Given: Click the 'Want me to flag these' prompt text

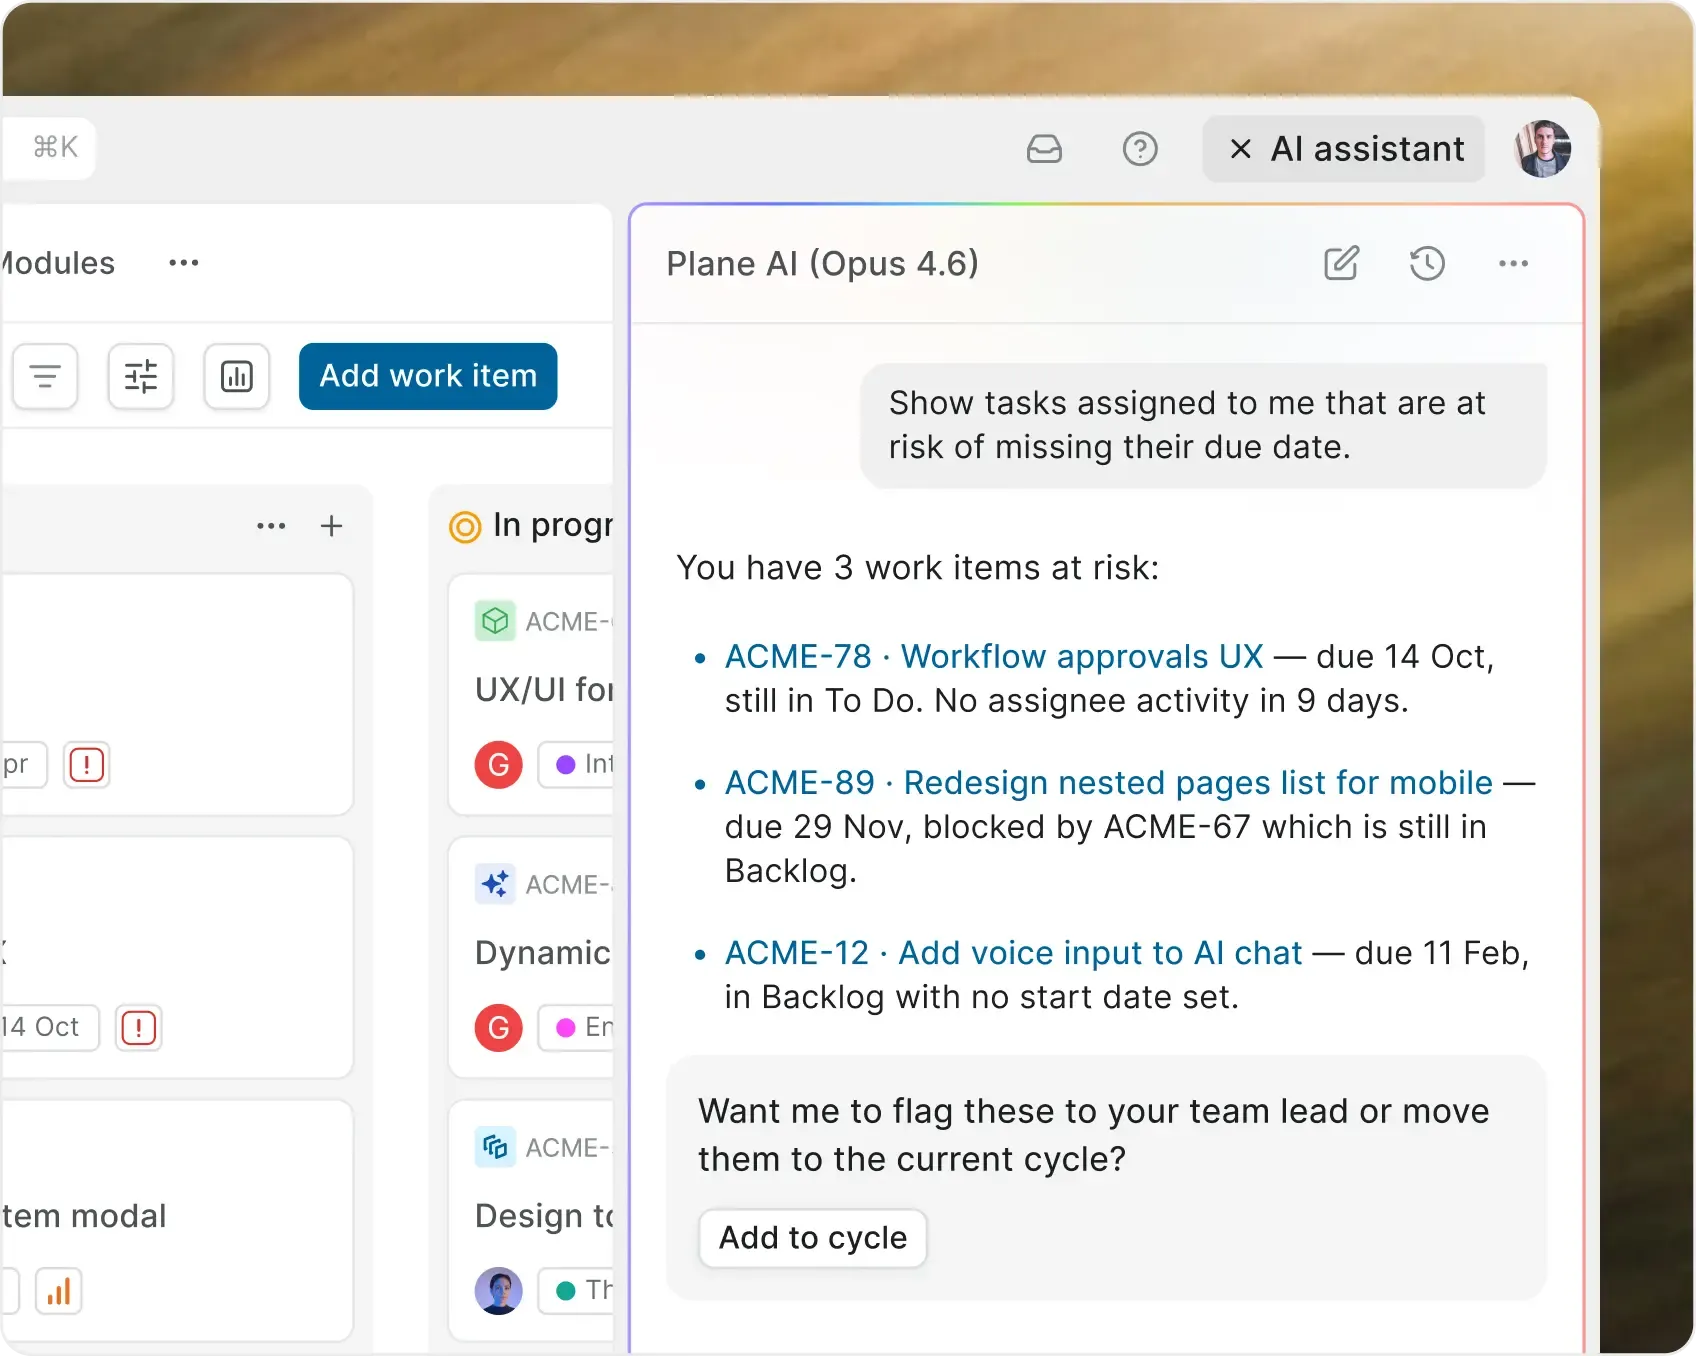Looking at the screenshot, I should (1094, 1135).
